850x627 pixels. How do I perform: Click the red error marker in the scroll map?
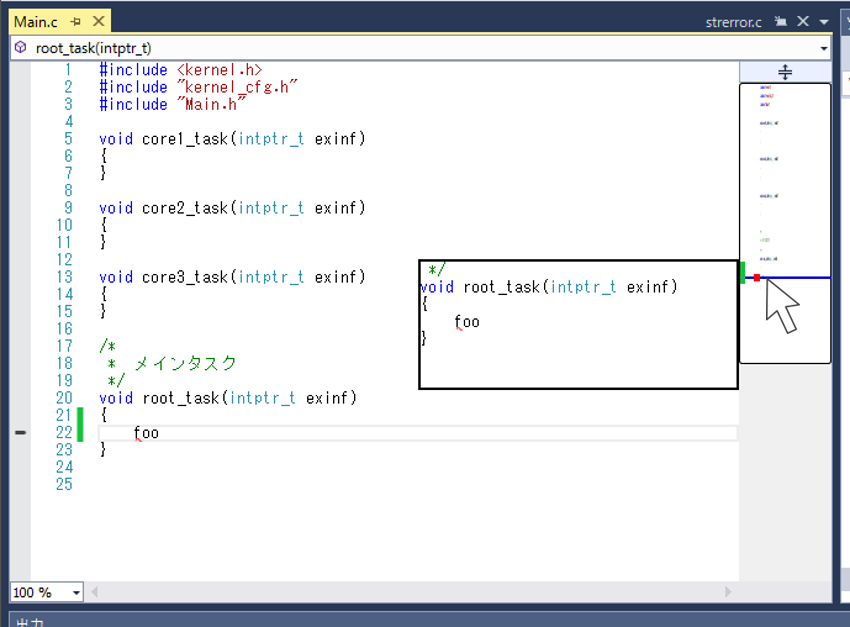[757, 277]
